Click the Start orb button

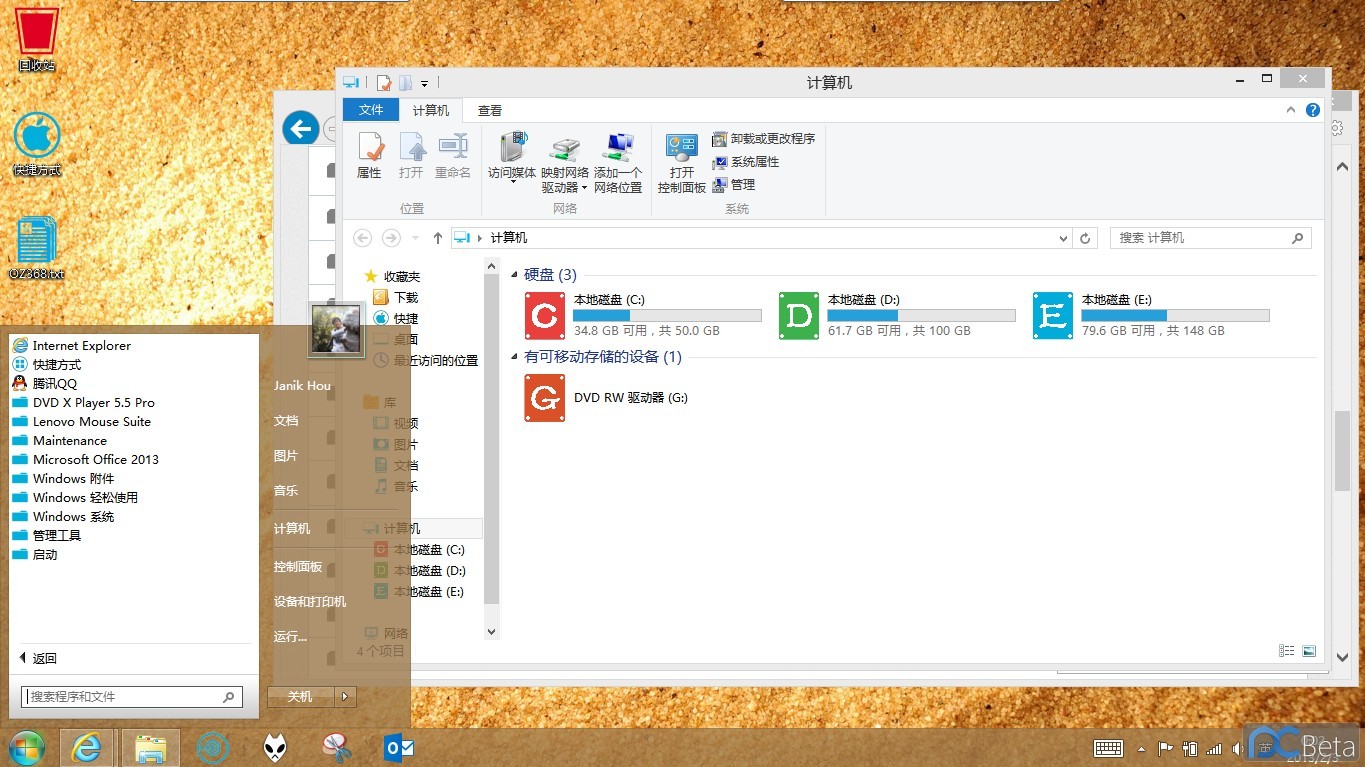click(x=26, y=747)
